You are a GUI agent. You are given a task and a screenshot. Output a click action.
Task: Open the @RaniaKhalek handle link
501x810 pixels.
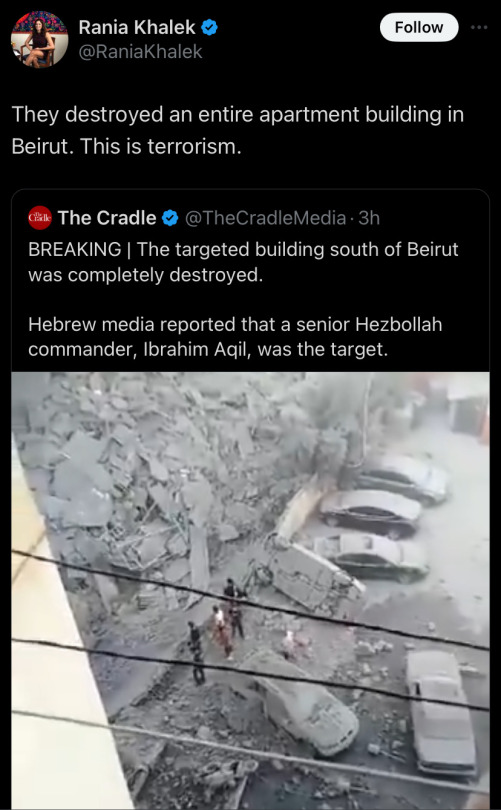(x=140, y=52)
